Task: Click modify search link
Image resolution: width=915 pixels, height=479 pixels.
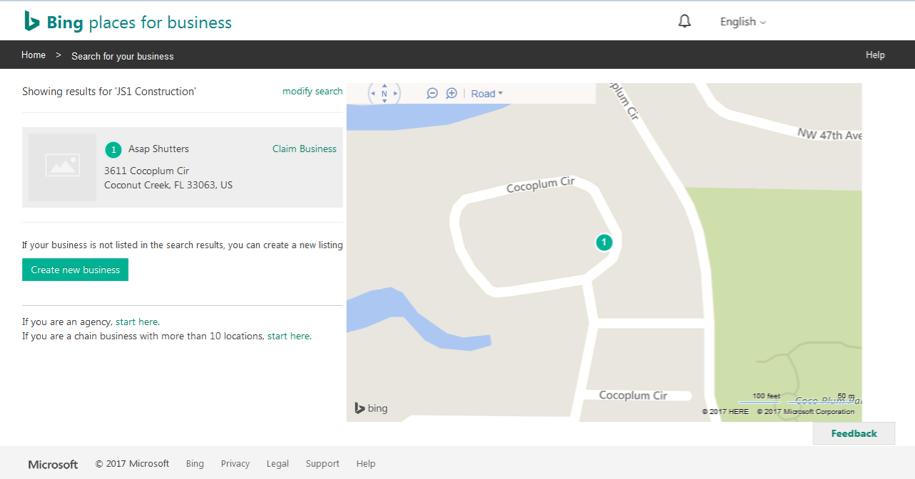Action: pyautogui.click(x=312, y=91)
